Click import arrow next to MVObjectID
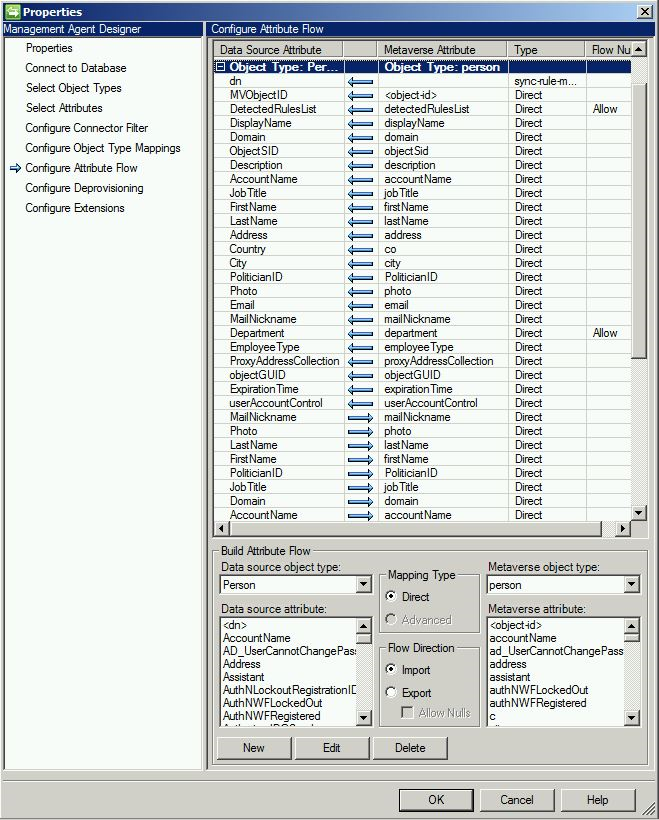Screen dimensions: 659x820 [x=360, y=96]
